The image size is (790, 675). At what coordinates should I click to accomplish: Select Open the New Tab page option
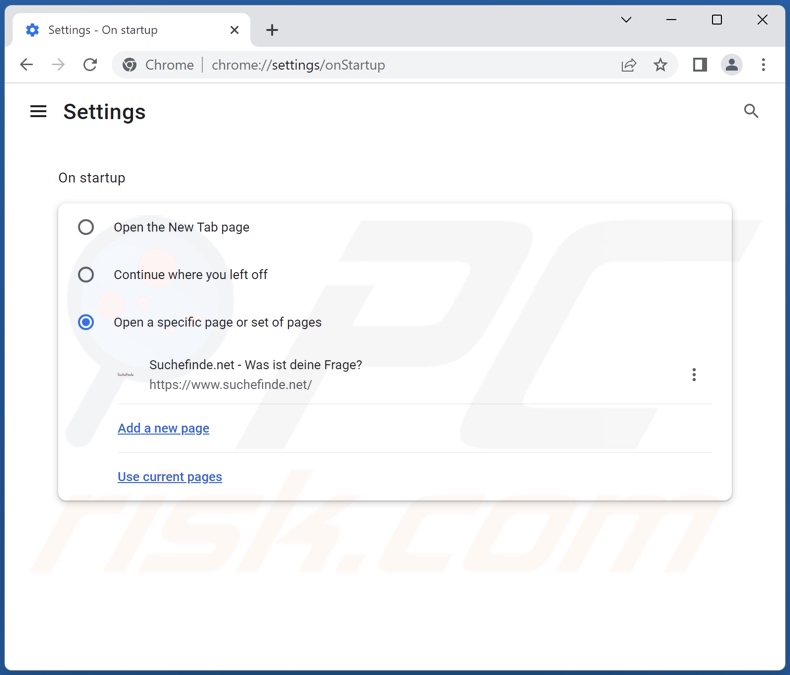tap(86, 227)
